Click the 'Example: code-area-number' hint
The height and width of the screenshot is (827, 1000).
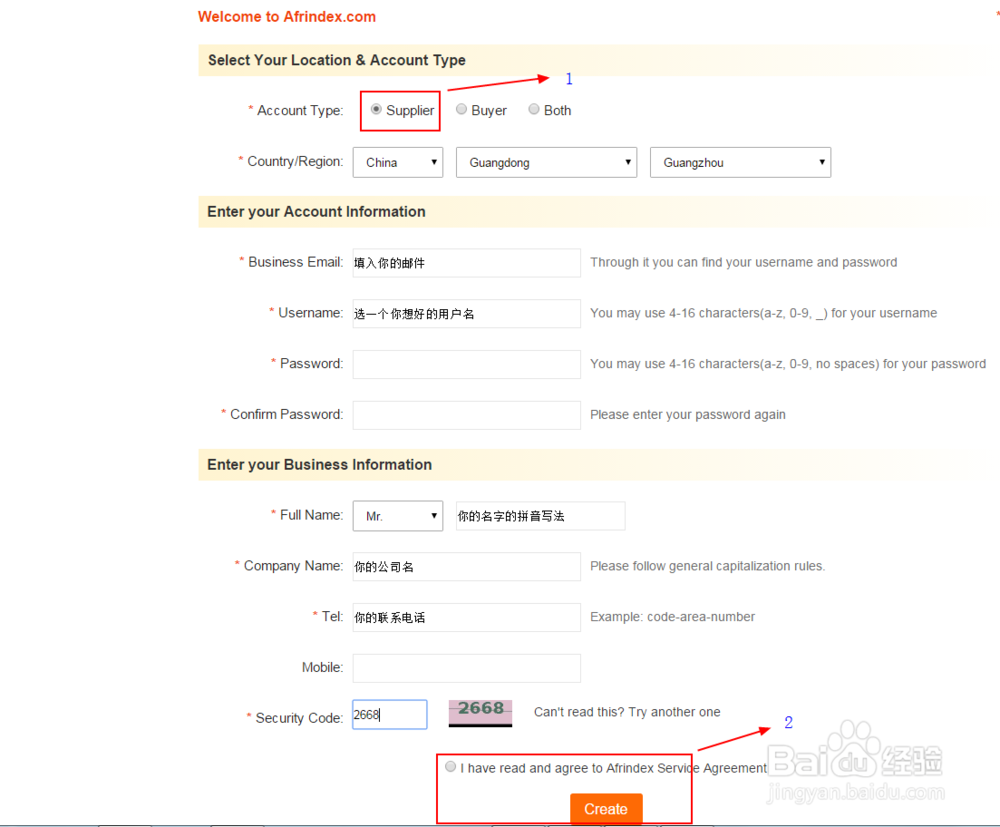coord(672,617)
